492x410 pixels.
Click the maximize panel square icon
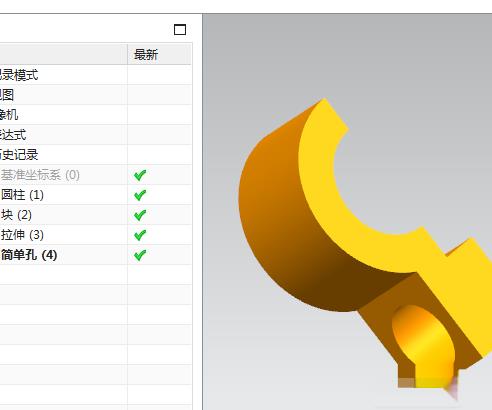pos(180,30)
